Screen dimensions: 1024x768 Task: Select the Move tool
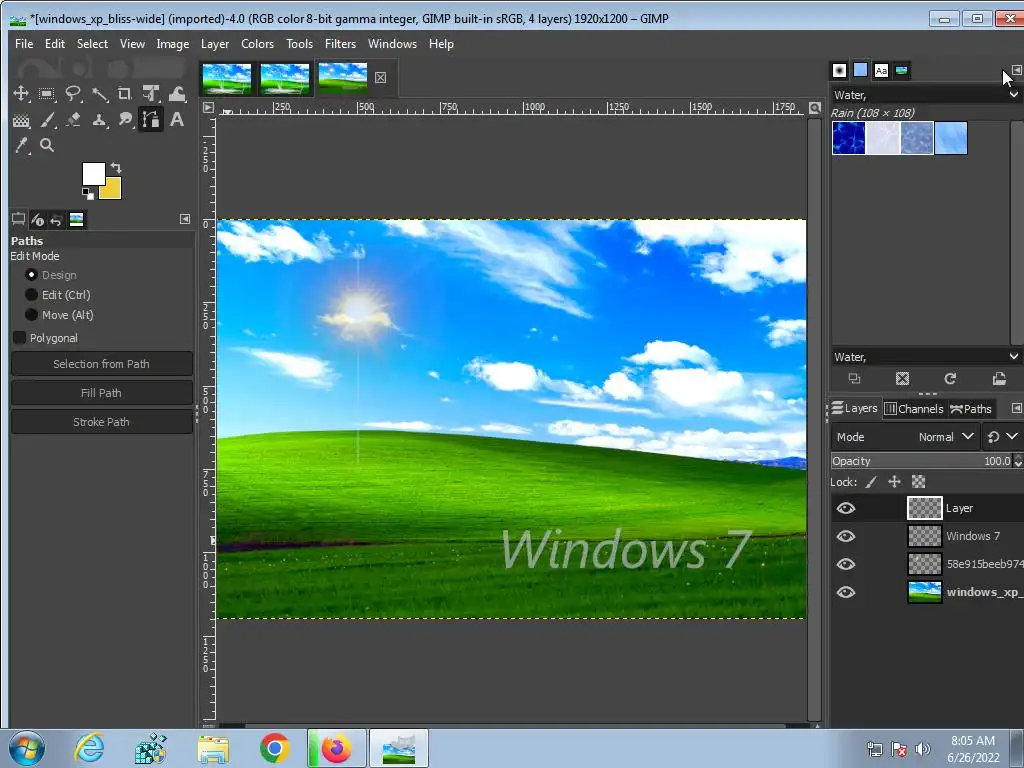[x=21, y=94]
